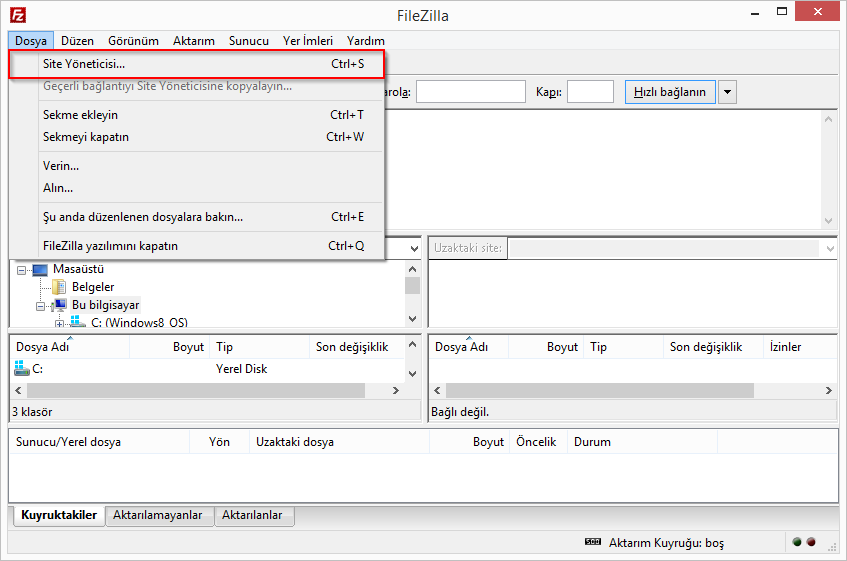Open the local site path dropdown arrow
Viewport: 847px width, 561px height.
[414, 248]
